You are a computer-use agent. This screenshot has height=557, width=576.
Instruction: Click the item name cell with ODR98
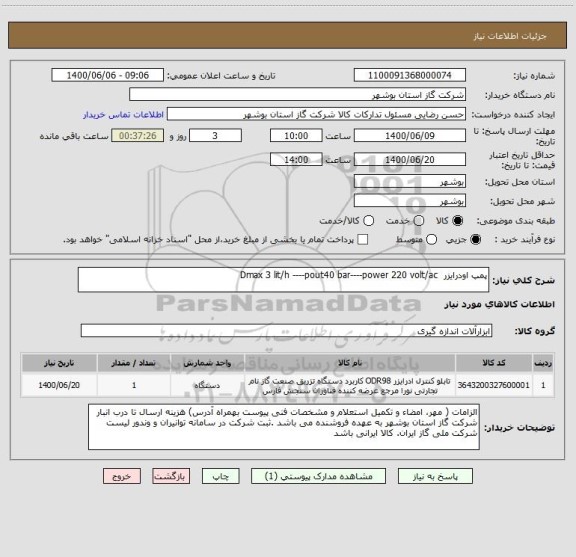pyautogui.click(x=350, y=385)
